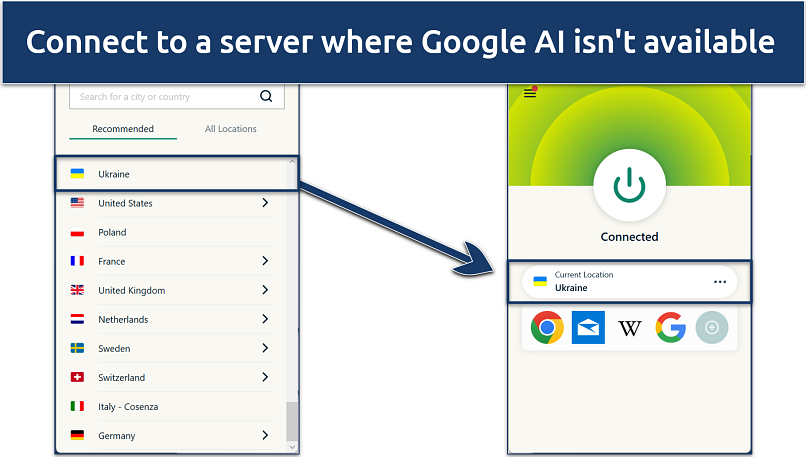Image resolution: width=806 pixels, height=457 pixels.
Task: Select United Kingdom location text
Action: [x=132, y=290]
